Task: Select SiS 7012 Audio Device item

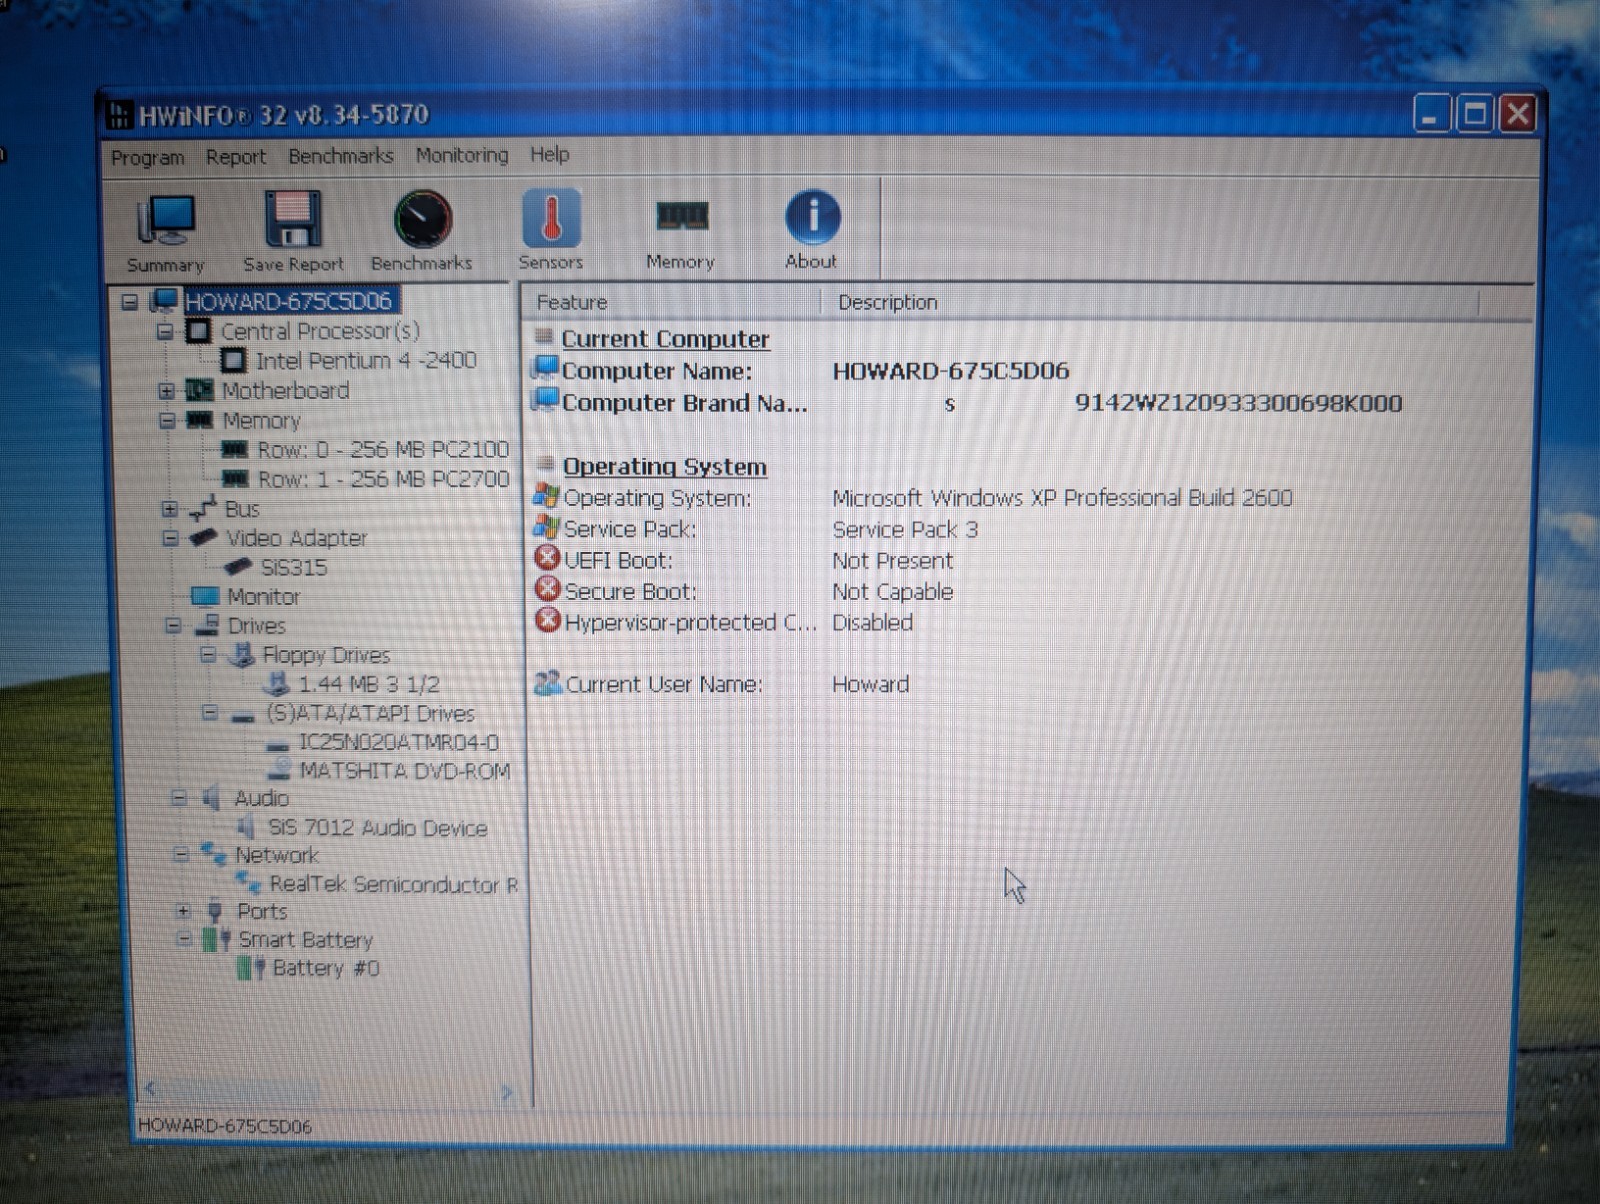Action: [x=377, y=827]
